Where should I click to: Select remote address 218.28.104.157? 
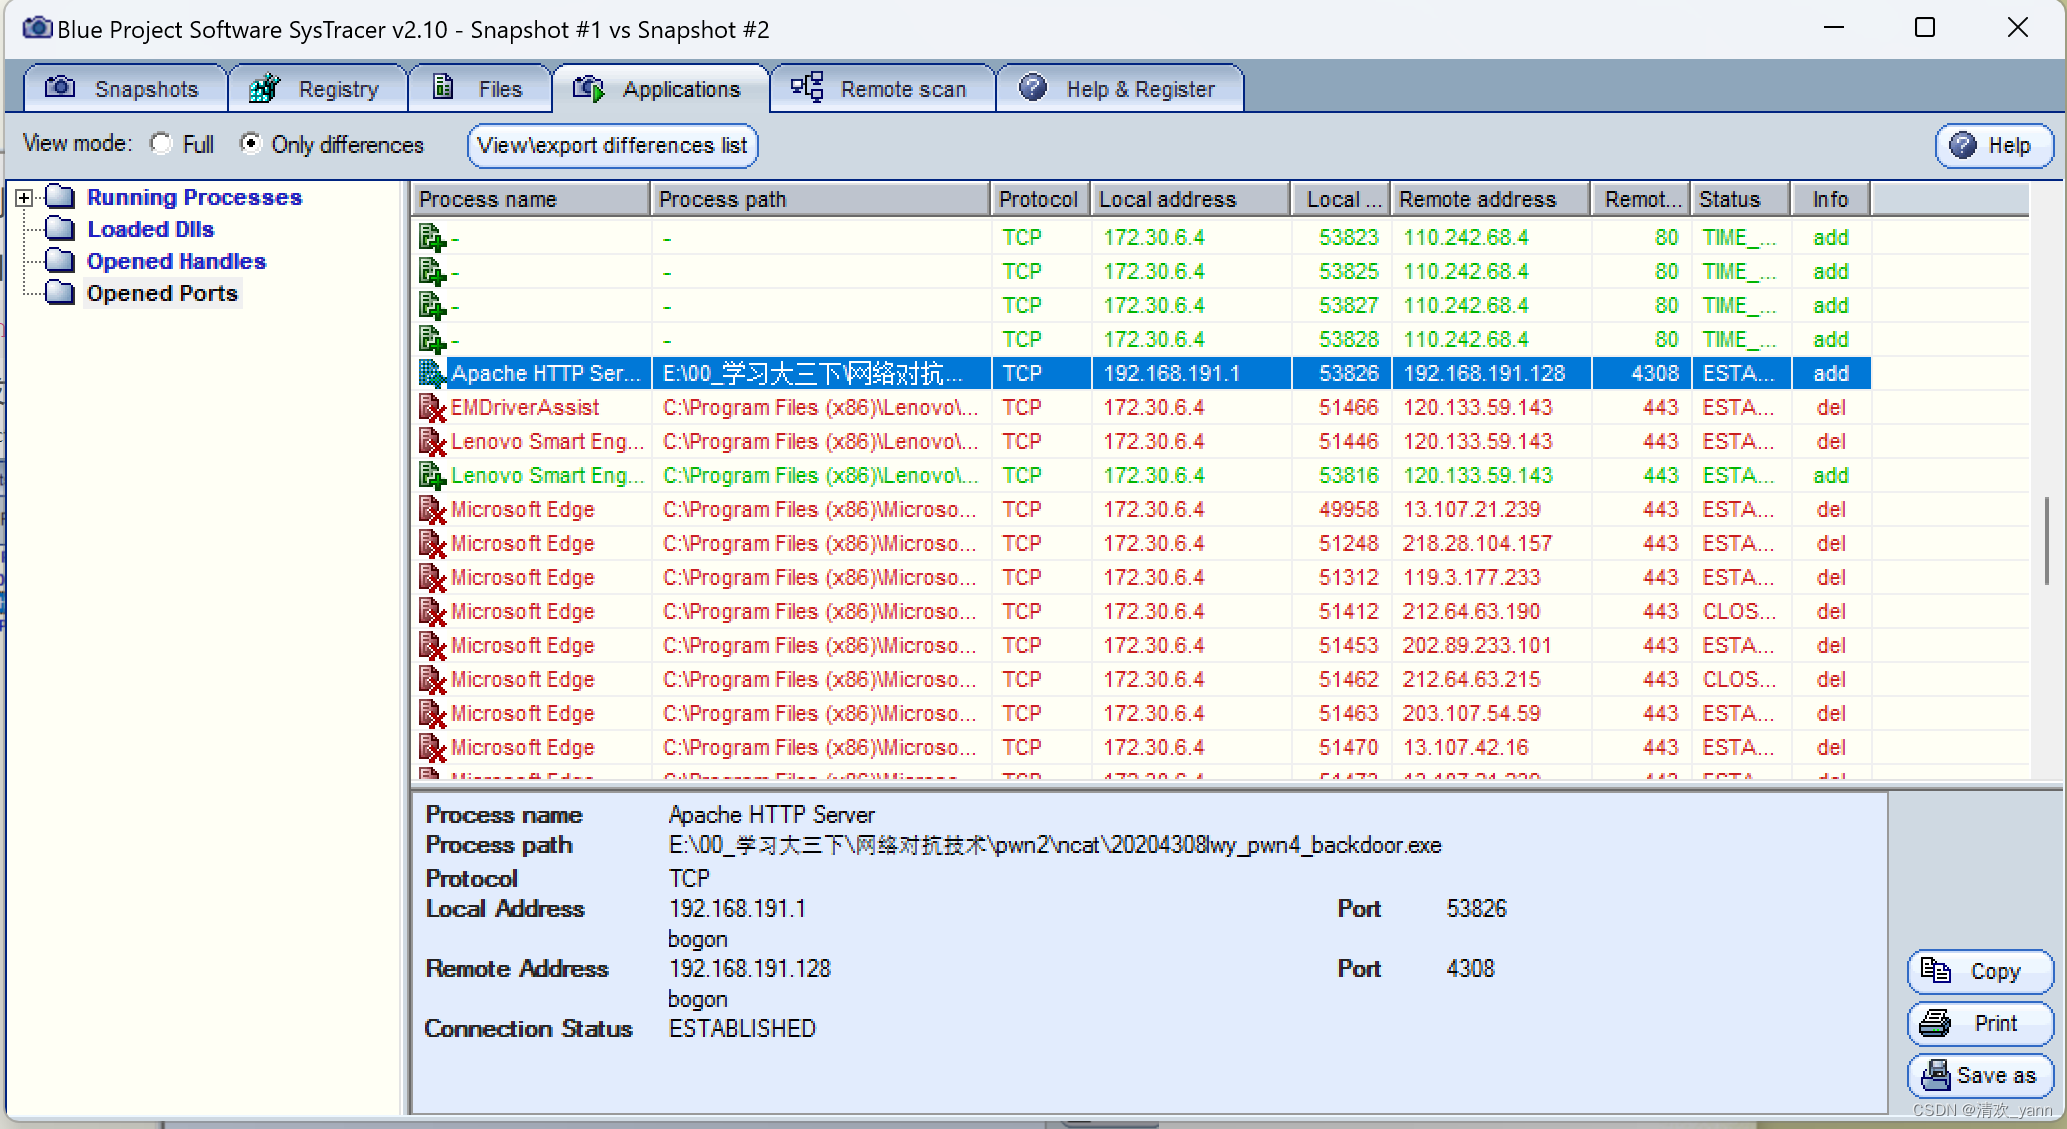[1477, 544]
